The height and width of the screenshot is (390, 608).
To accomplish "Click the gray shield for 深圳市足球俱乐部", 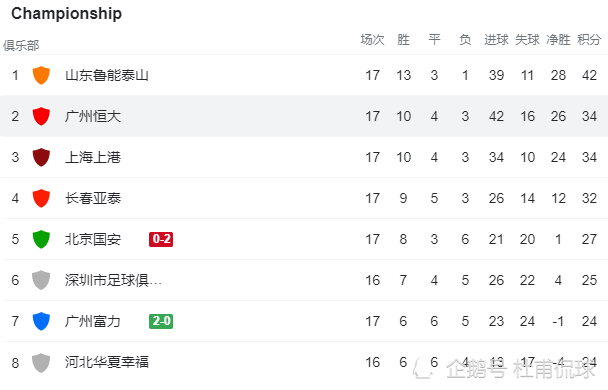I will (41, 280).
